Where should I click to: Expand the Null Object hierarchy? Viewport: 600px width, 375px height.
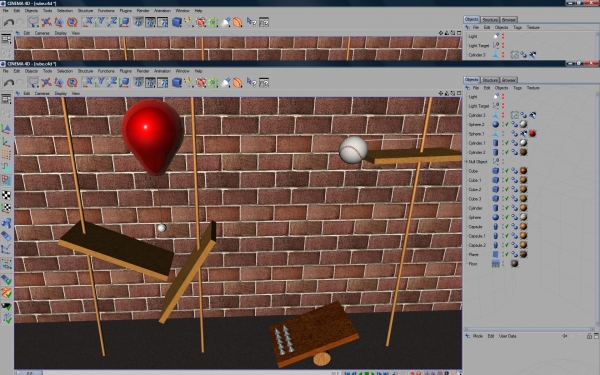point(466,161)
